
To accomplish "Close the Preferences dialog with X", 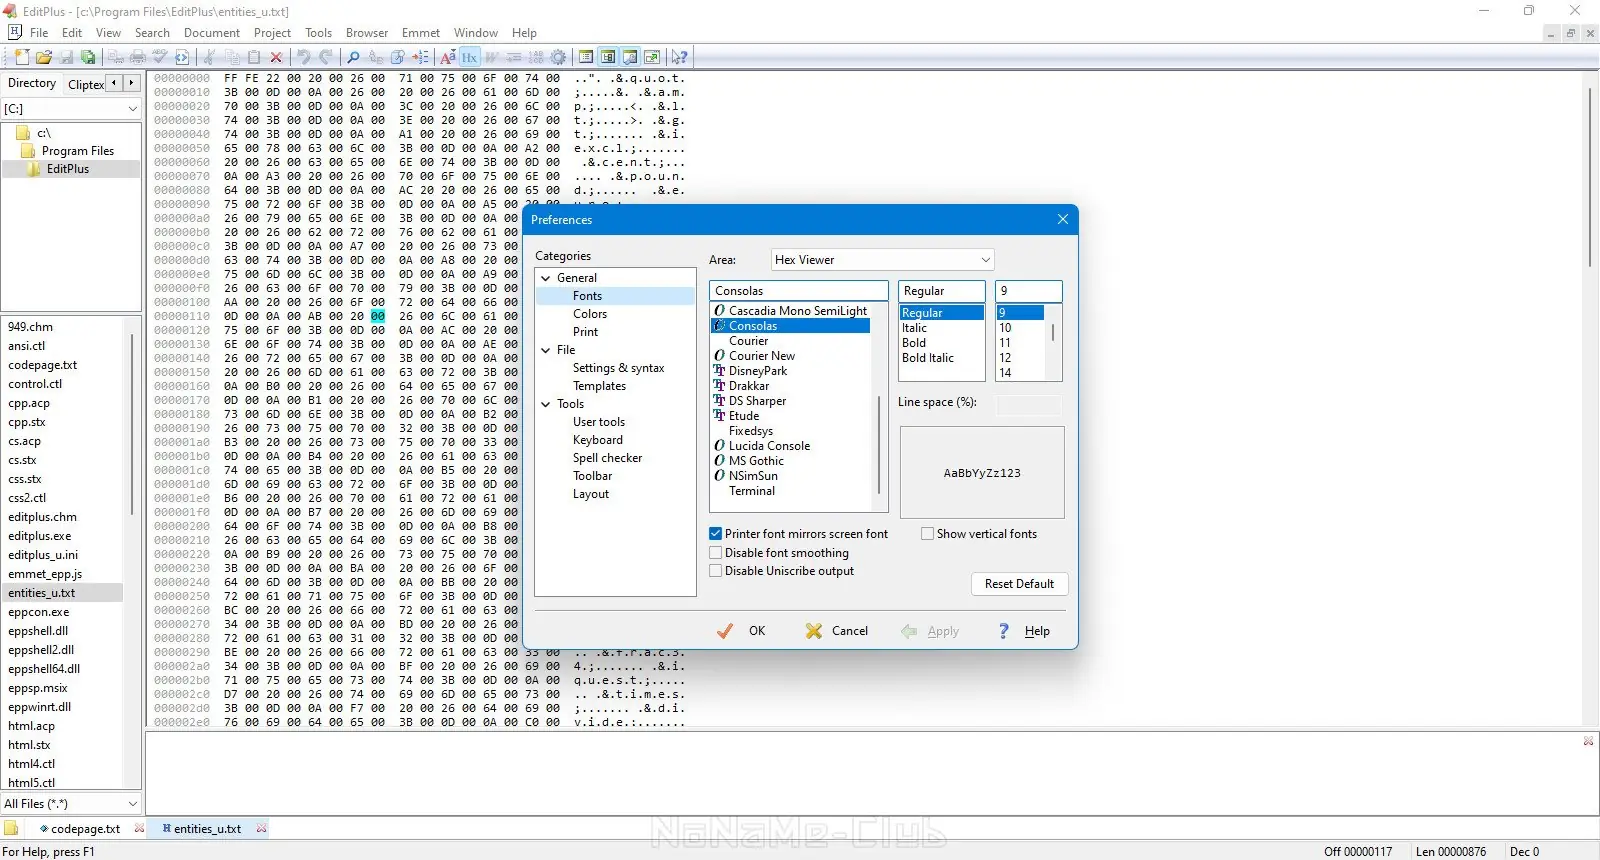I will pos(1063,219).
